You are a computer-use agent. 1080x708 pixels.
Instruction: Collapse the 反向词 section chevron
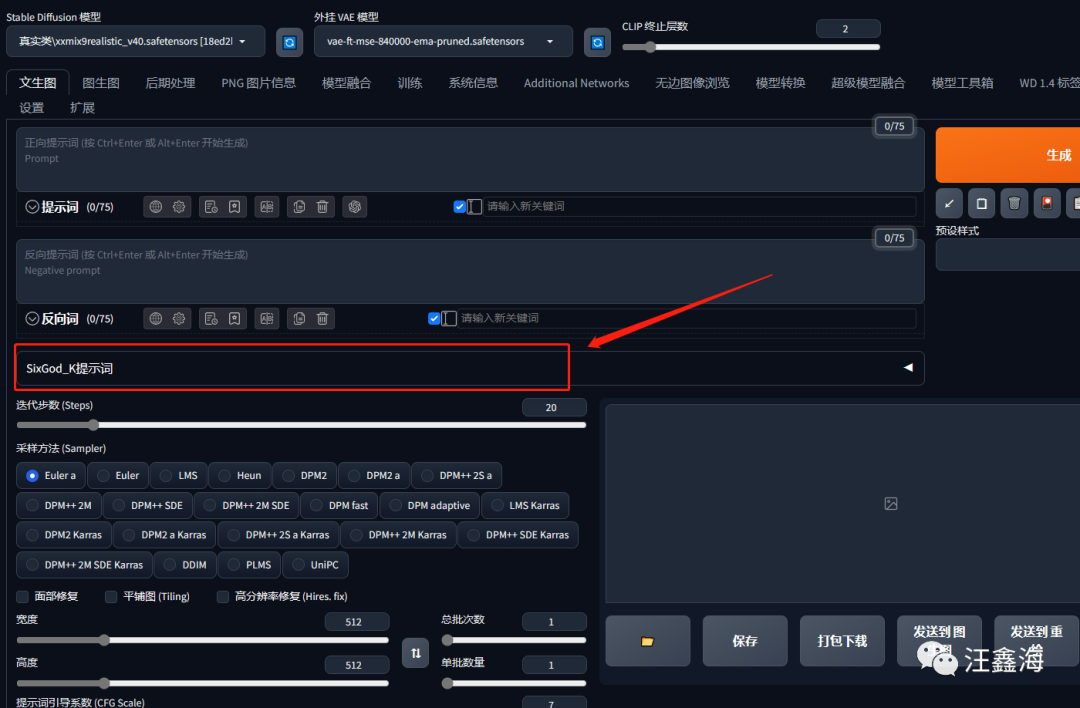tap(32, 318)
